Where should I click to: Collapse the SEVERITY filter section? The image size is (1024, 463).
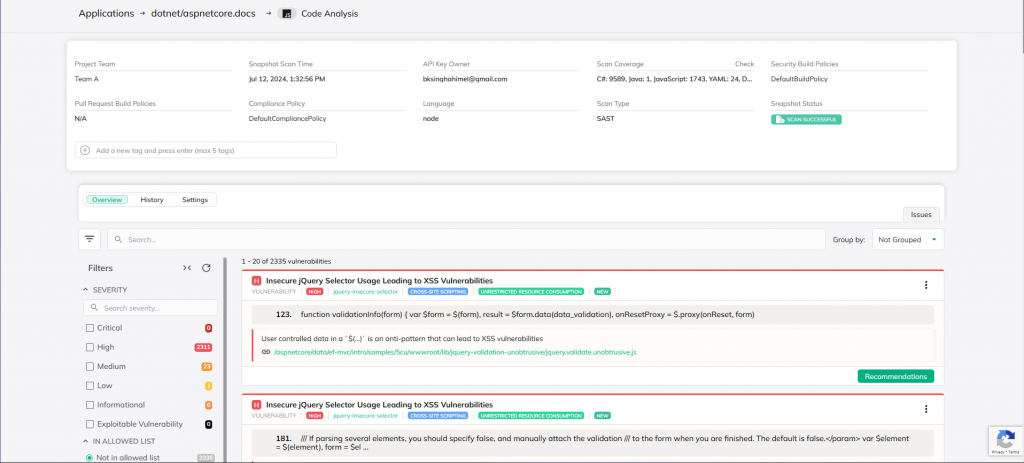click(85, 289)
